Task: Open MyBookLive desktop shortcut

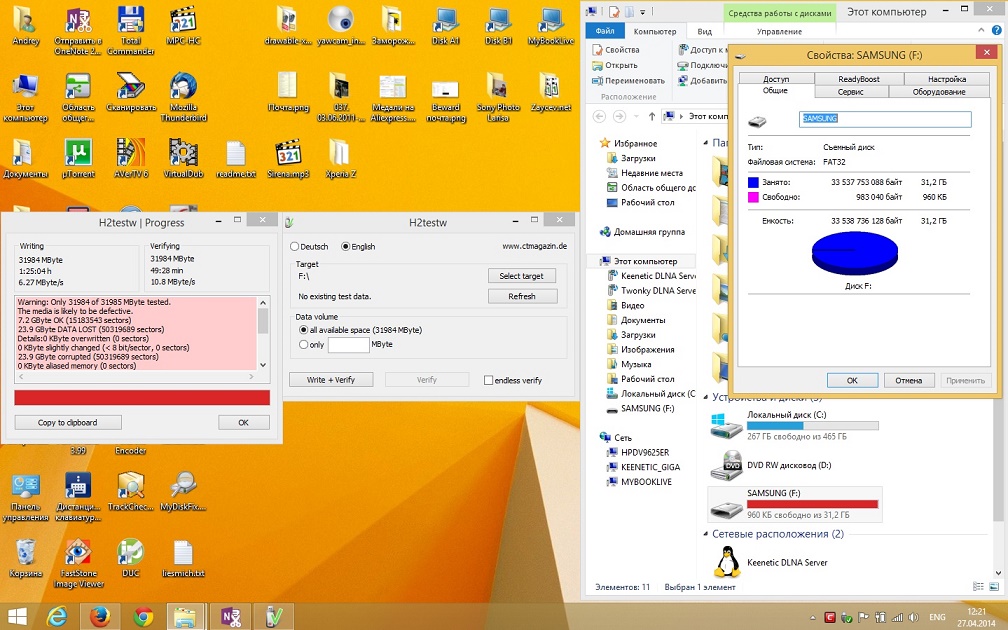Action: (x=551, y=26)
